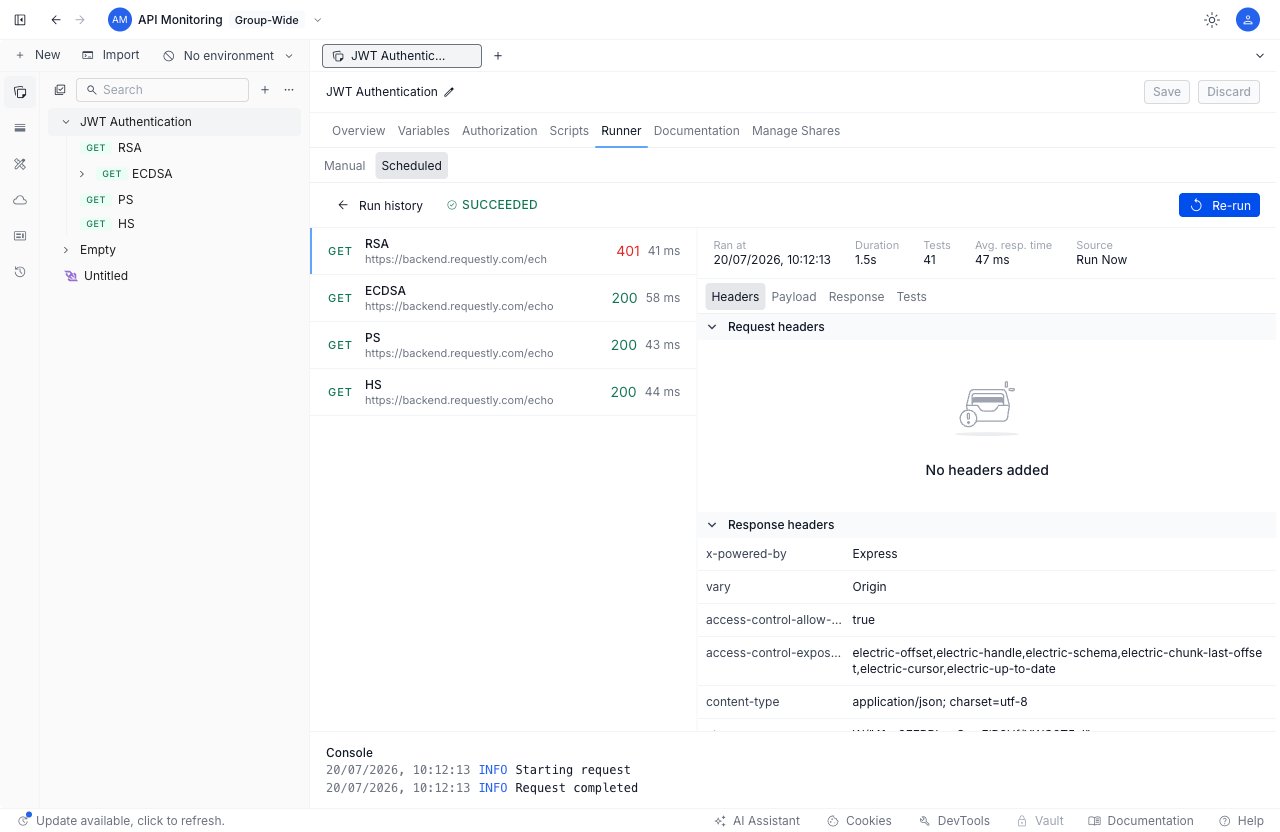Click the New button
The image size is (1280, 832).
pyautogui.click(x=38, y=56)
